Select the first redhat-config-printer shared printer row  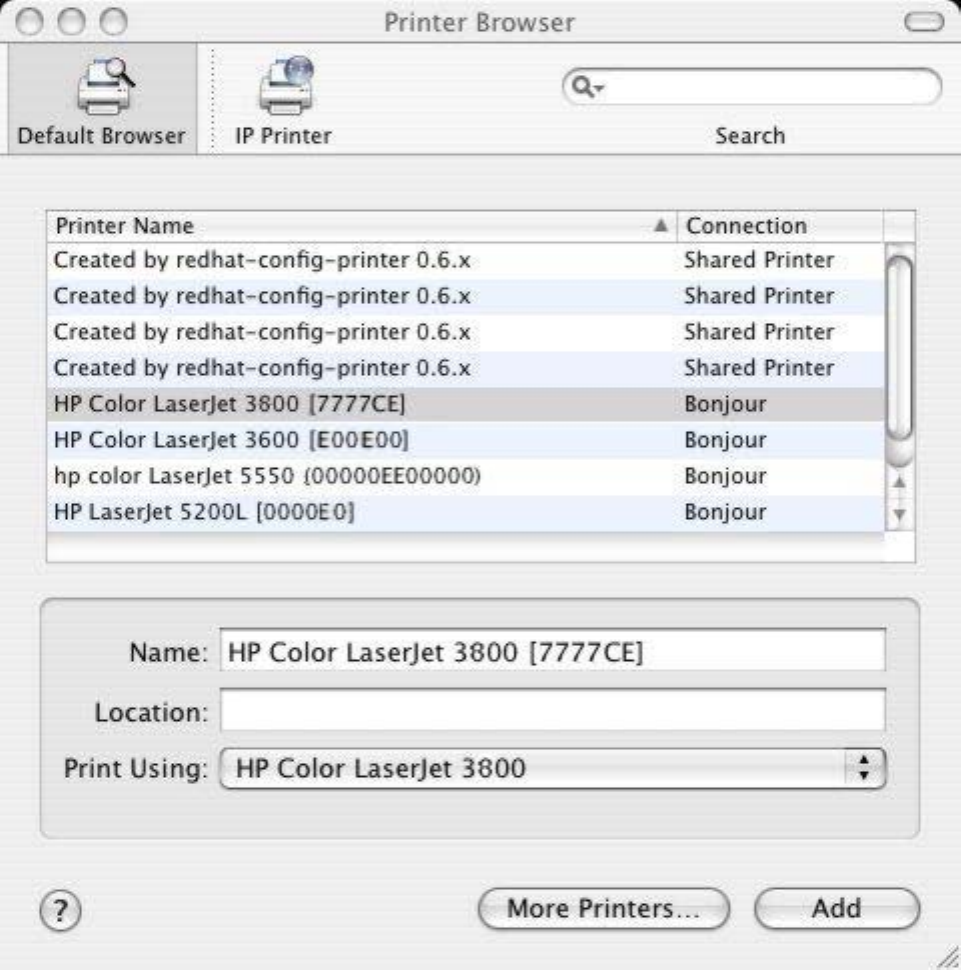(465, 260)
